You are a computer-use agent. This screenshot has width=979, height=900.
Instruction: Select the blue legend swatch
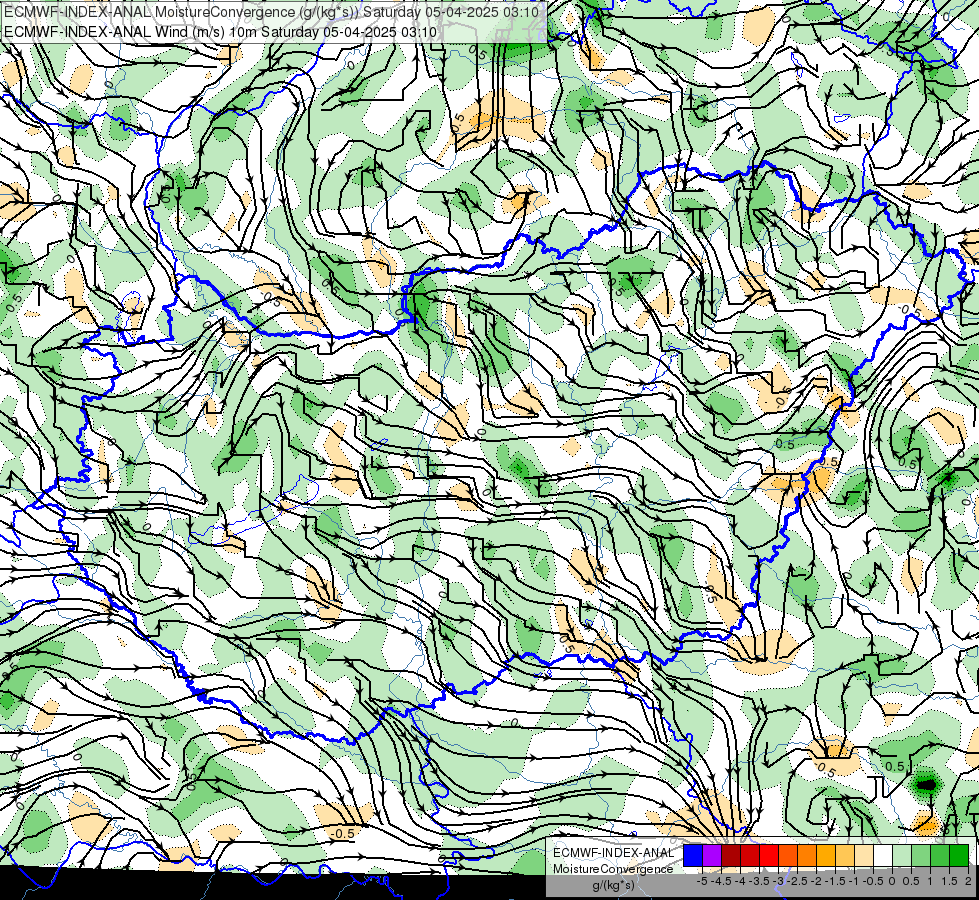pos(693,855)
